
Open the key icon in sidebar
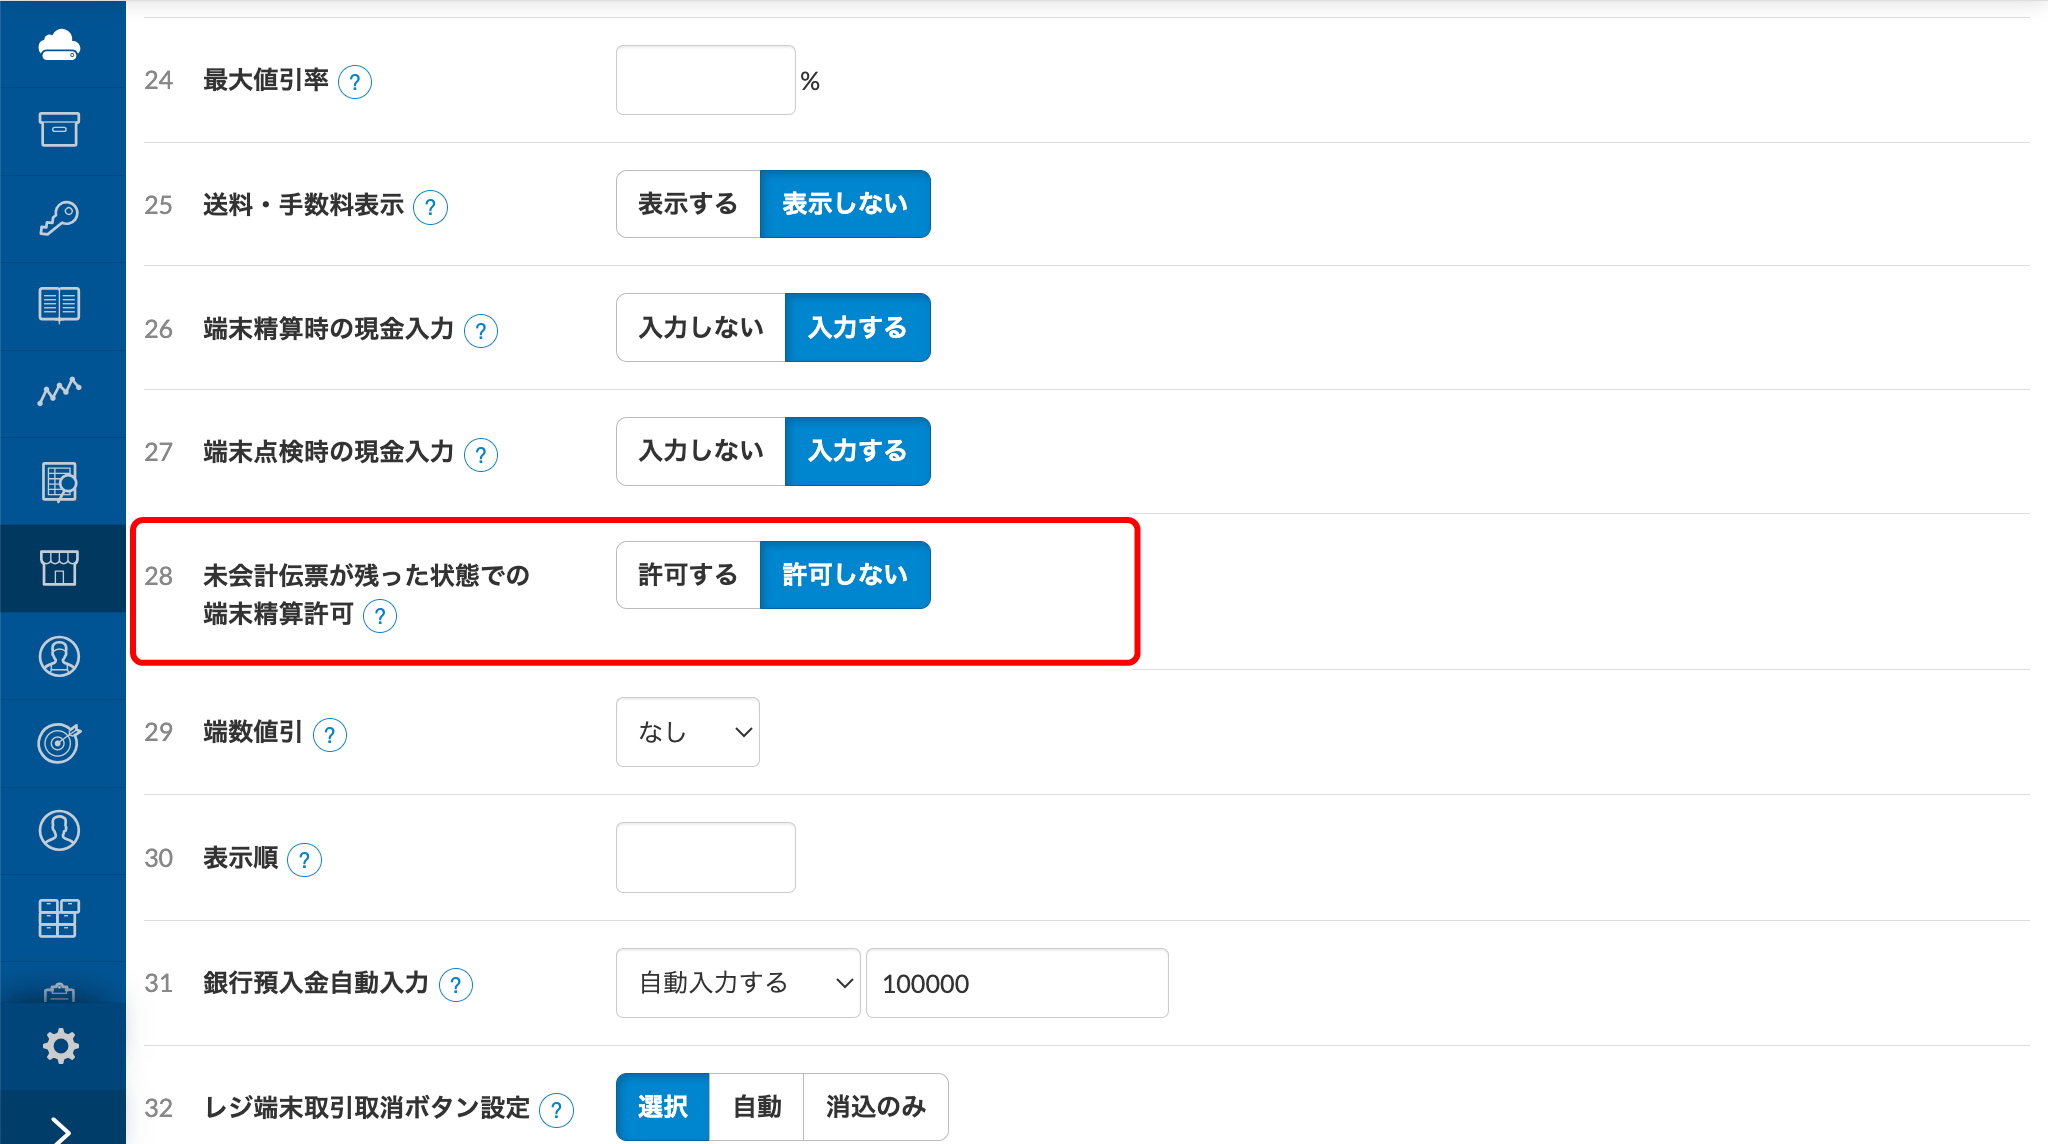coord(59,217)
